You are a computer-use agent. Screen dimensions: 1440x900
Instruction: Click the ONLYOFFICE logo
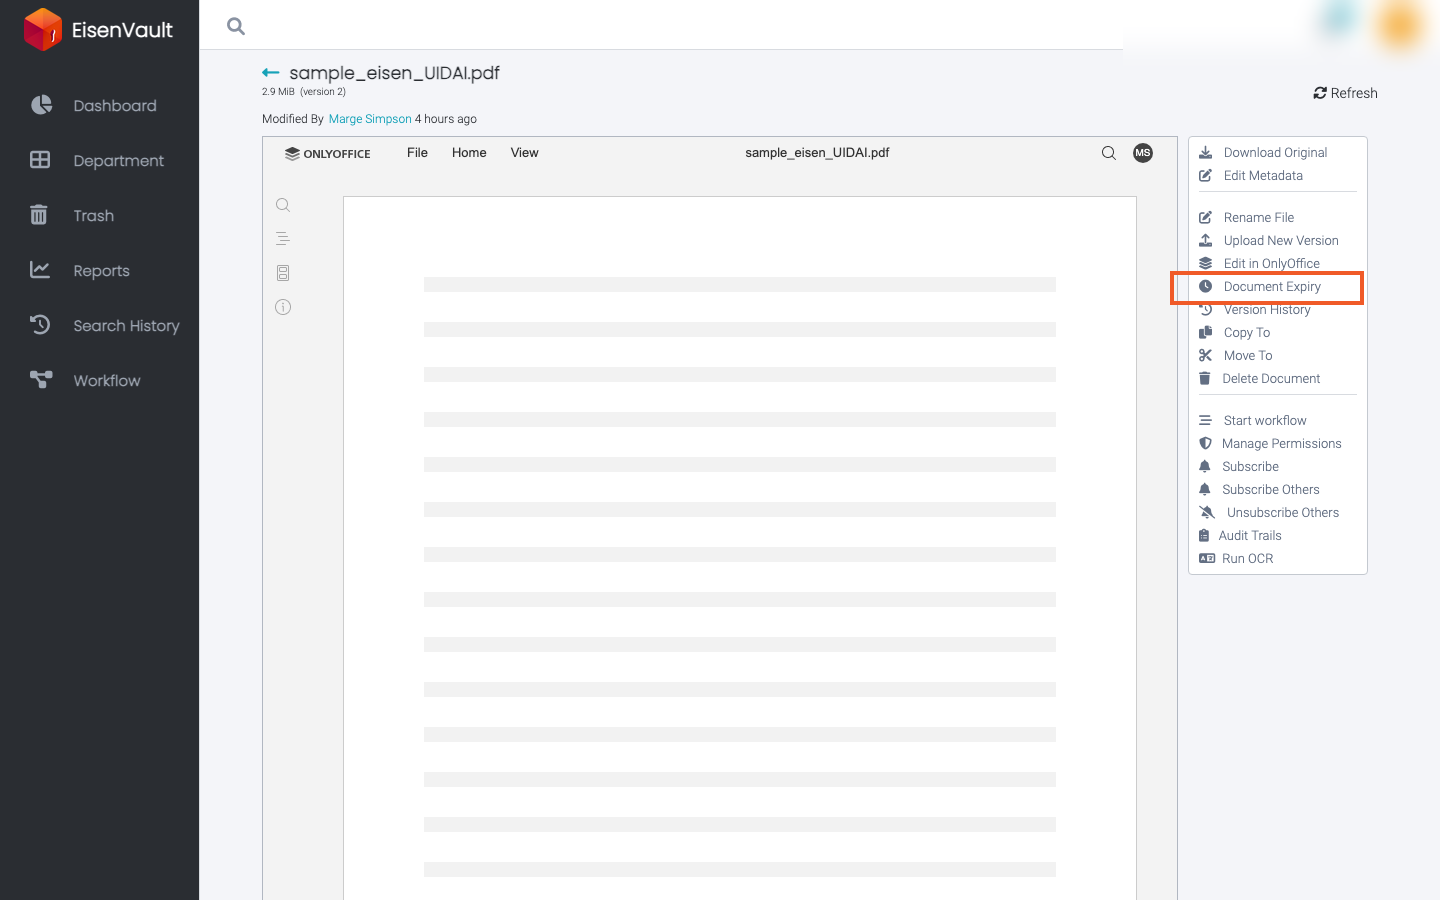(327, 154)
